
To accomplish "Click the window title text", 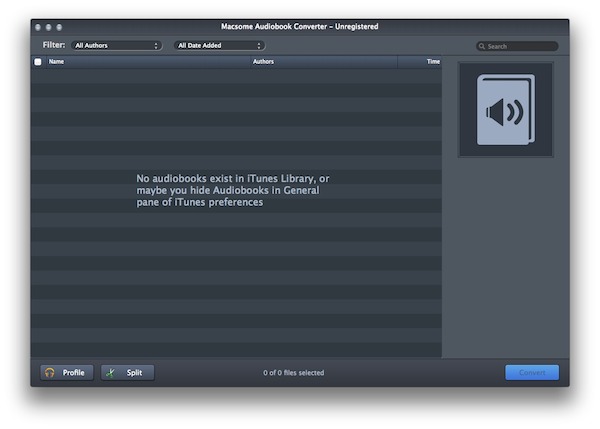I will tap(300, 26).
